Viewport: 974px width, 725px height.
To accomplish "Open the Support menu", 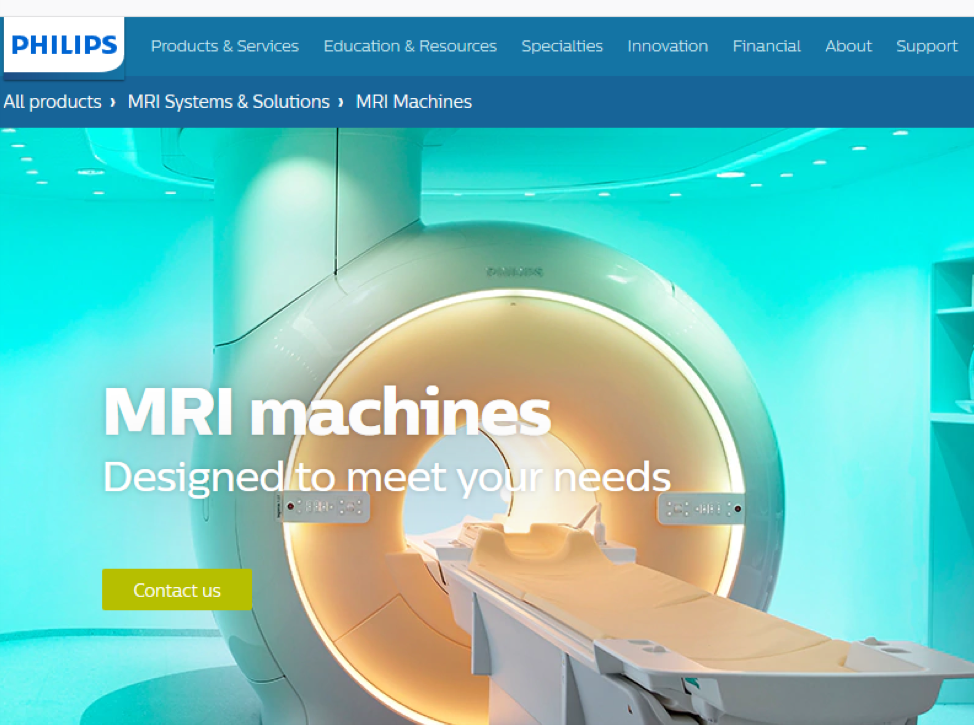I will tap(926, 46).
